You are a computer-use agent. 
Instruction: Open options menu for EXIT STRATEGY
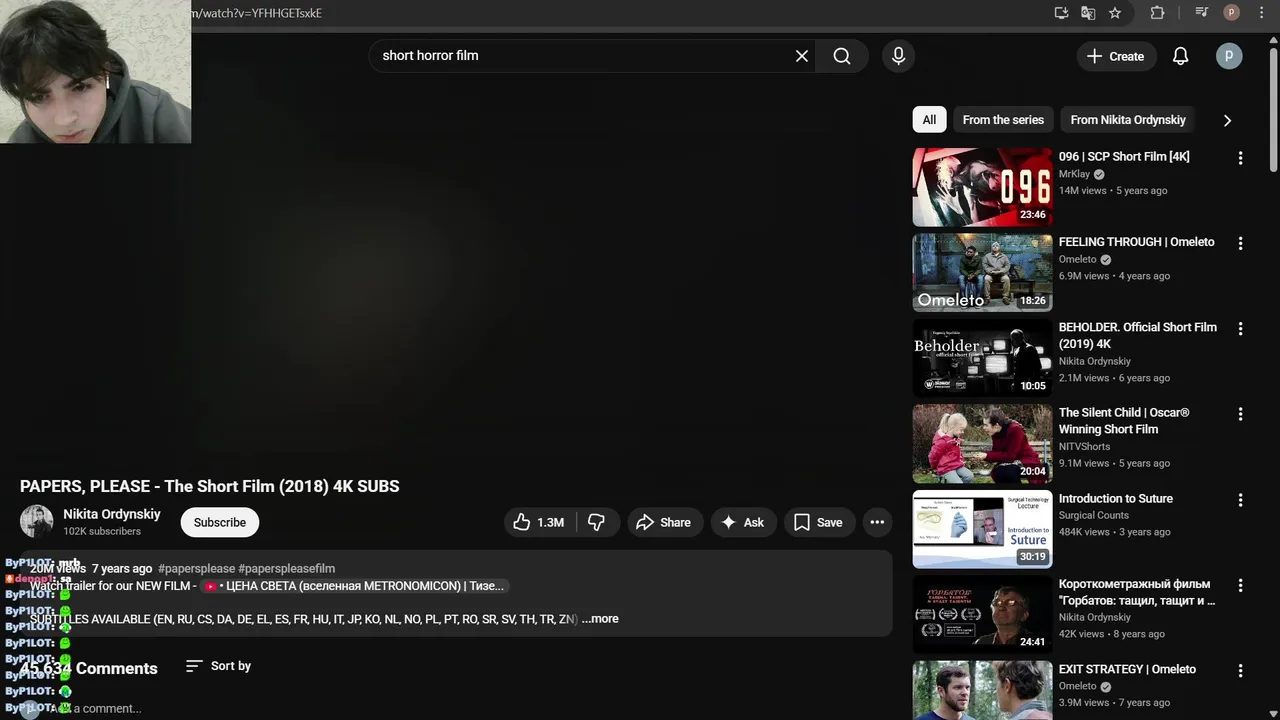click(1240, 671)
